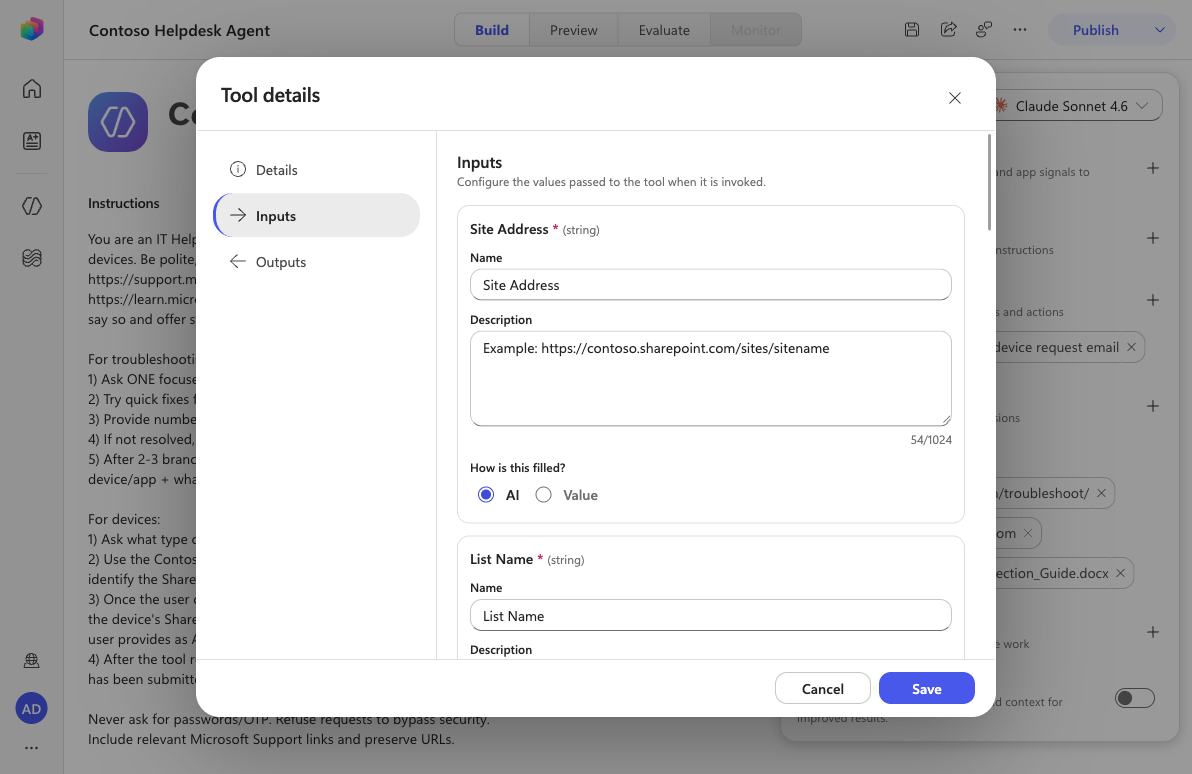This screenshot has width=1192, height=774.
Task: Open Details section in Tool details
Action: coord(316,170)
